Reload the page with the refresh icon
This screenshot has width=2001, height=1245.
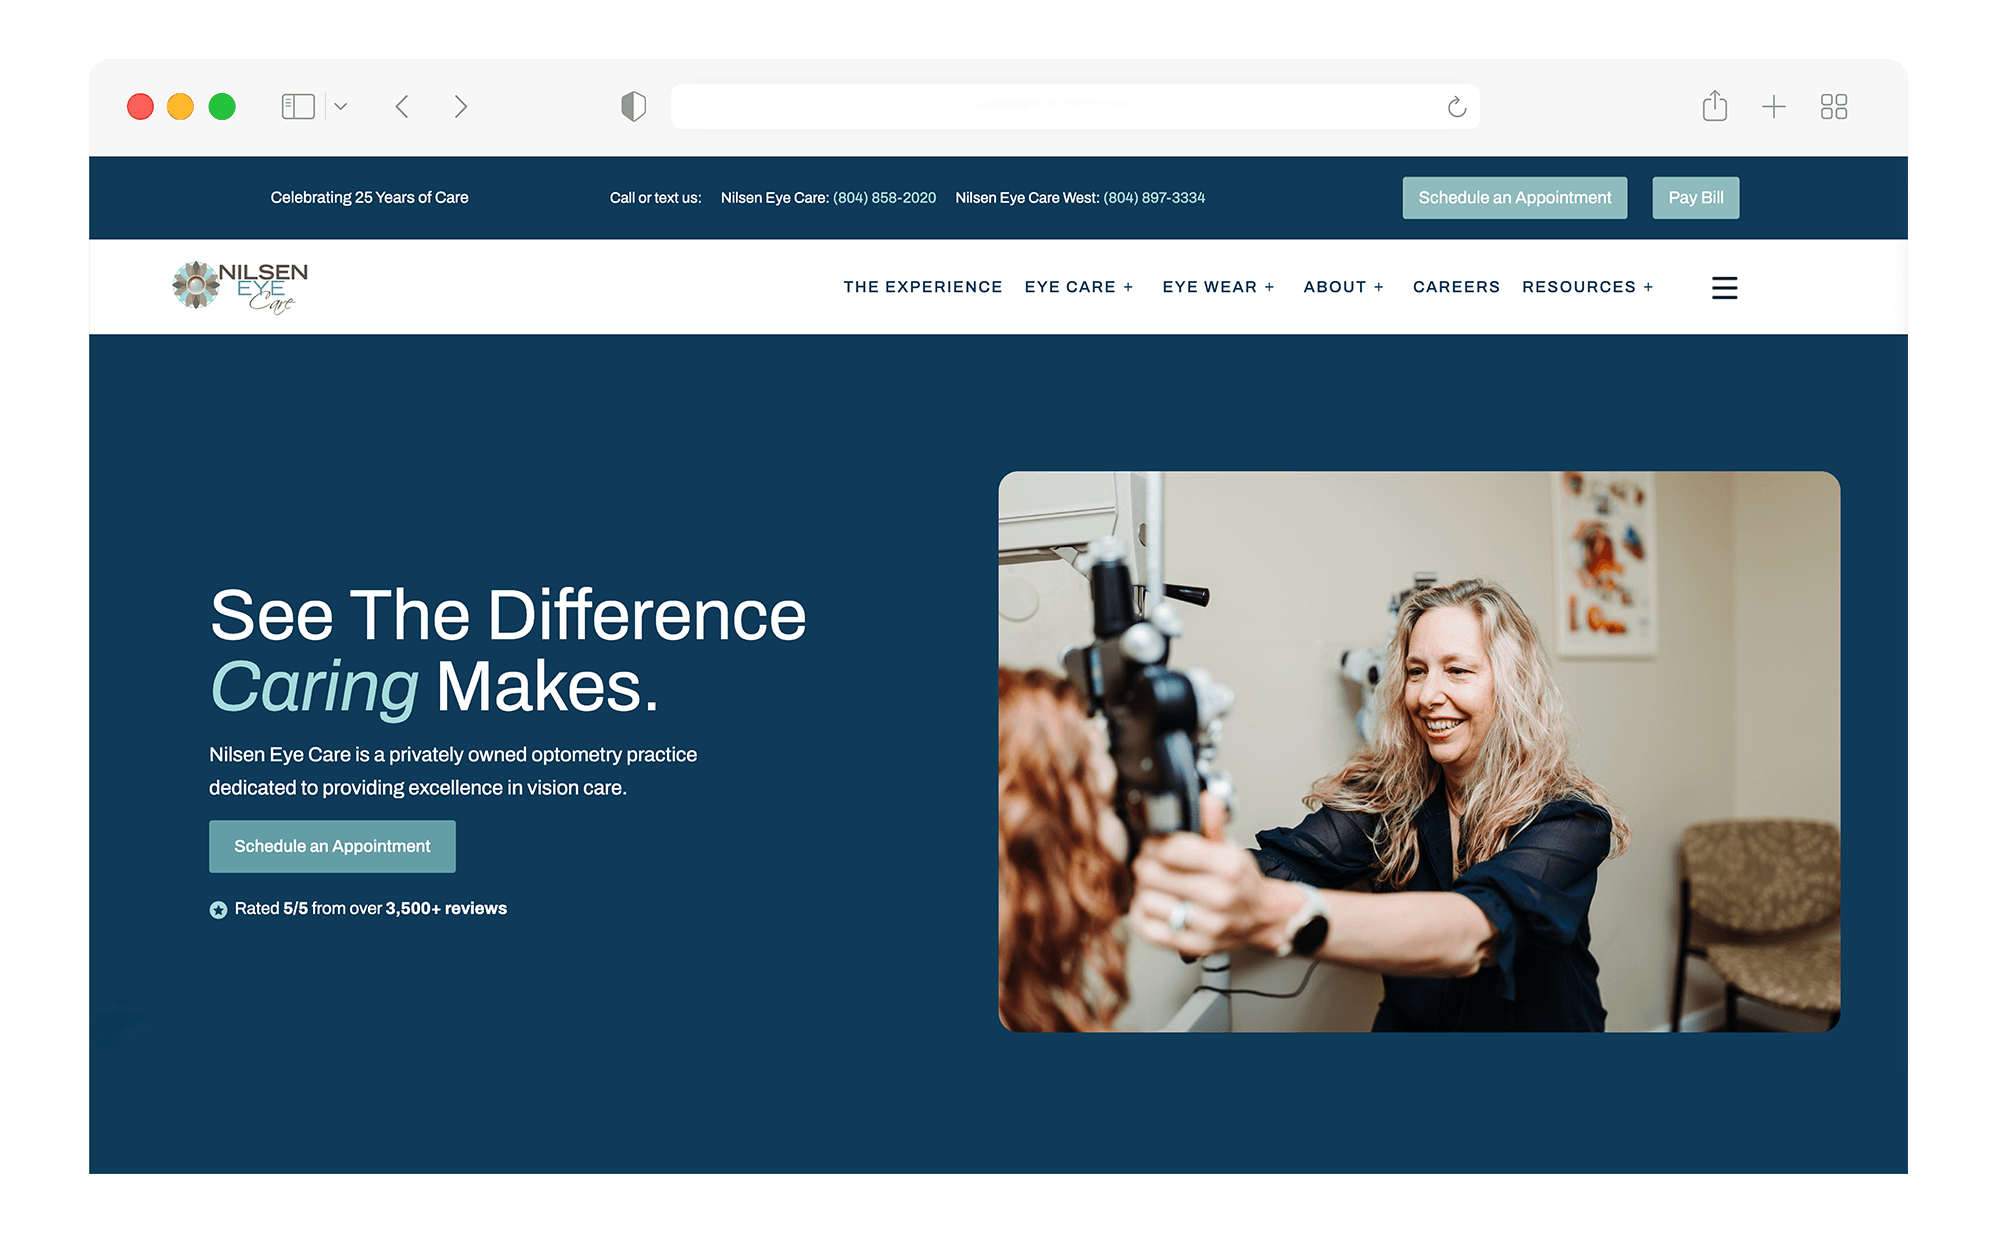pos(1457,107)
